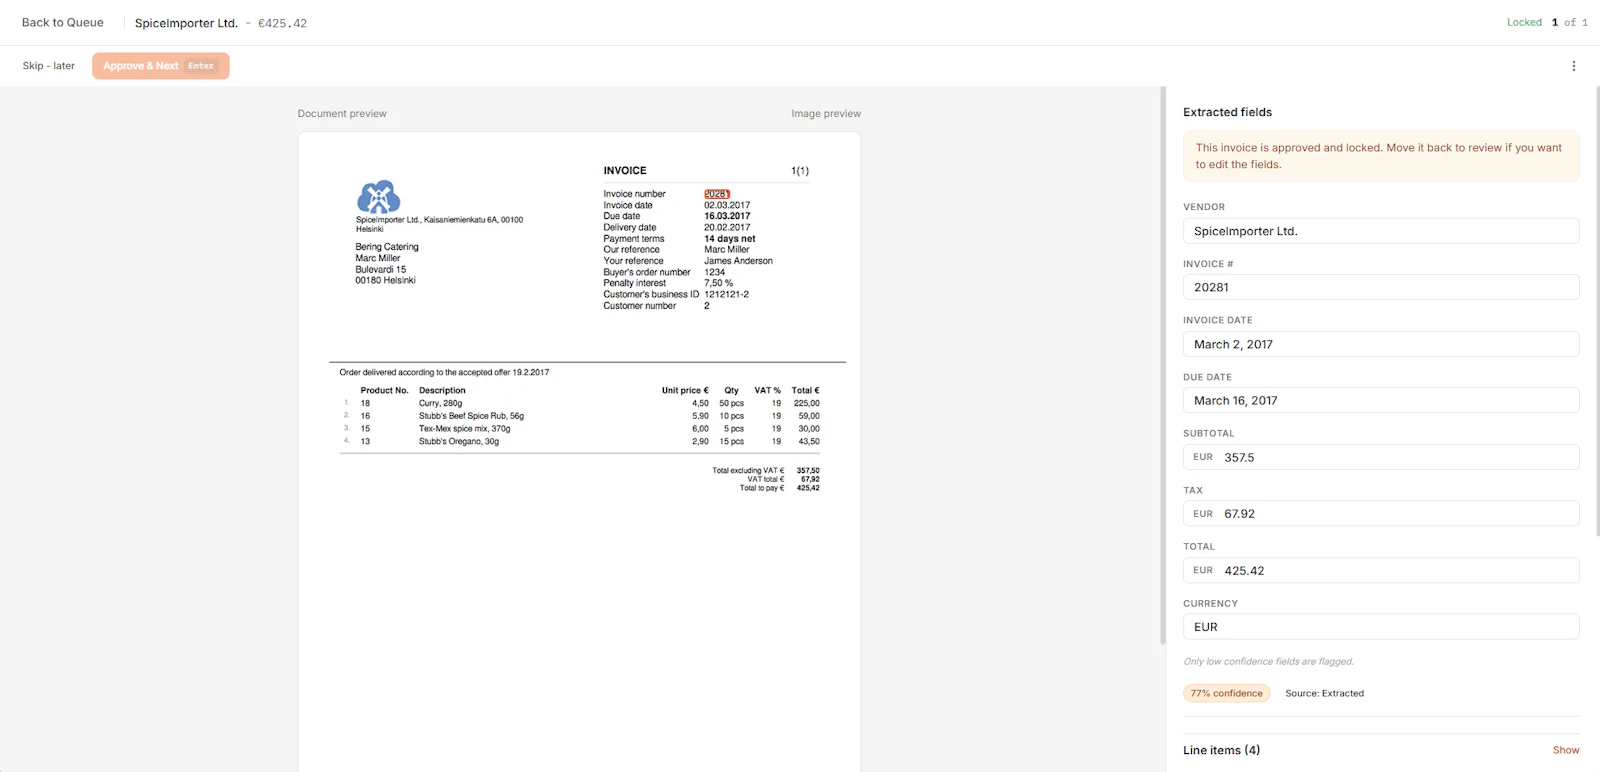Click 'Line items (4)' heading

pos(1221,750)
